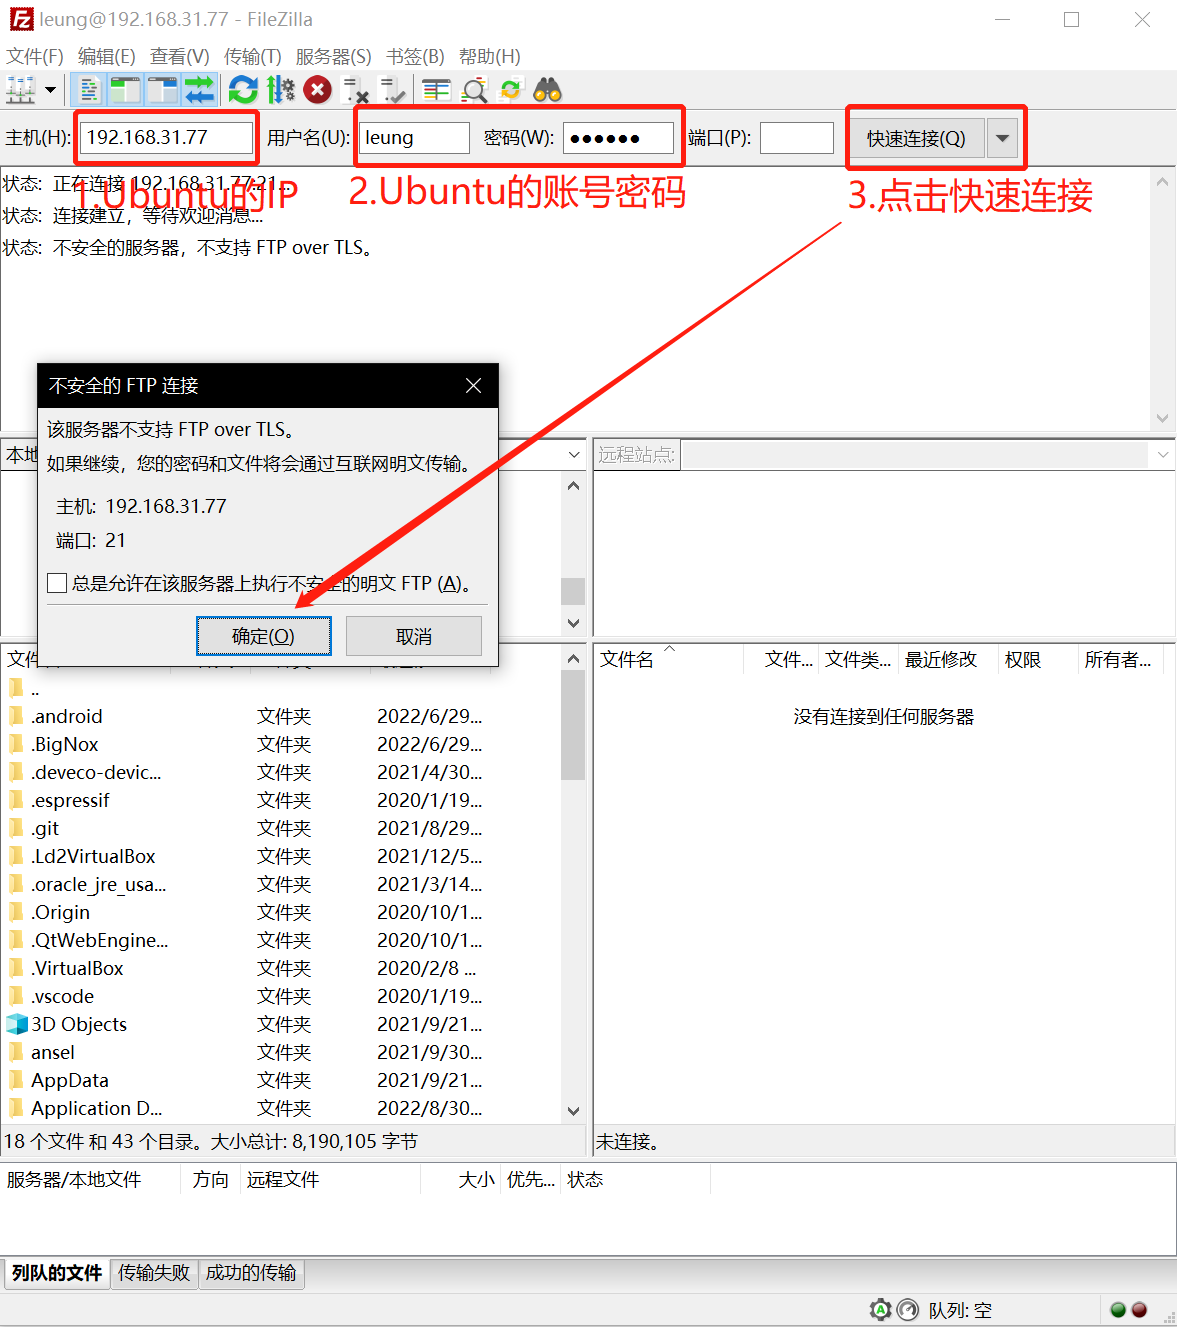Screen dimensions: 1177x1327
Task: Click local tree scrollbar up arrow
Action: 573,486
